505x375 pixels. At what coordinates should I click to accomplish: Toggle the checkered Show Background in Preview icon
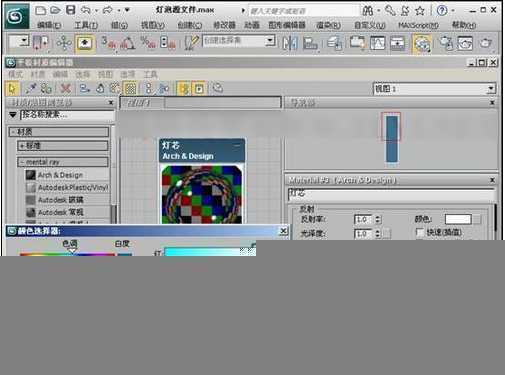[130, 89]
